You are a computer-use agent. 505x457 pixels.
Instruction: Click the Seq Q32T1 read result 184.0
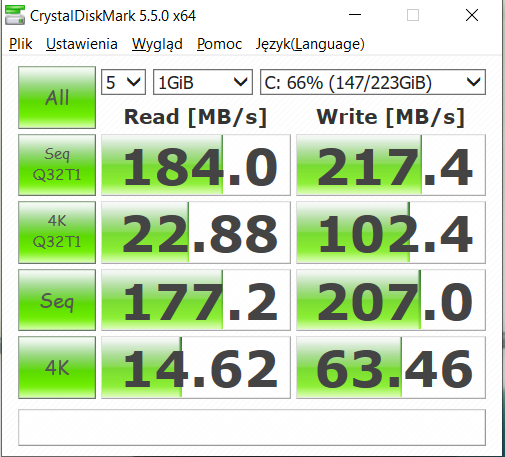coord(196,165)
